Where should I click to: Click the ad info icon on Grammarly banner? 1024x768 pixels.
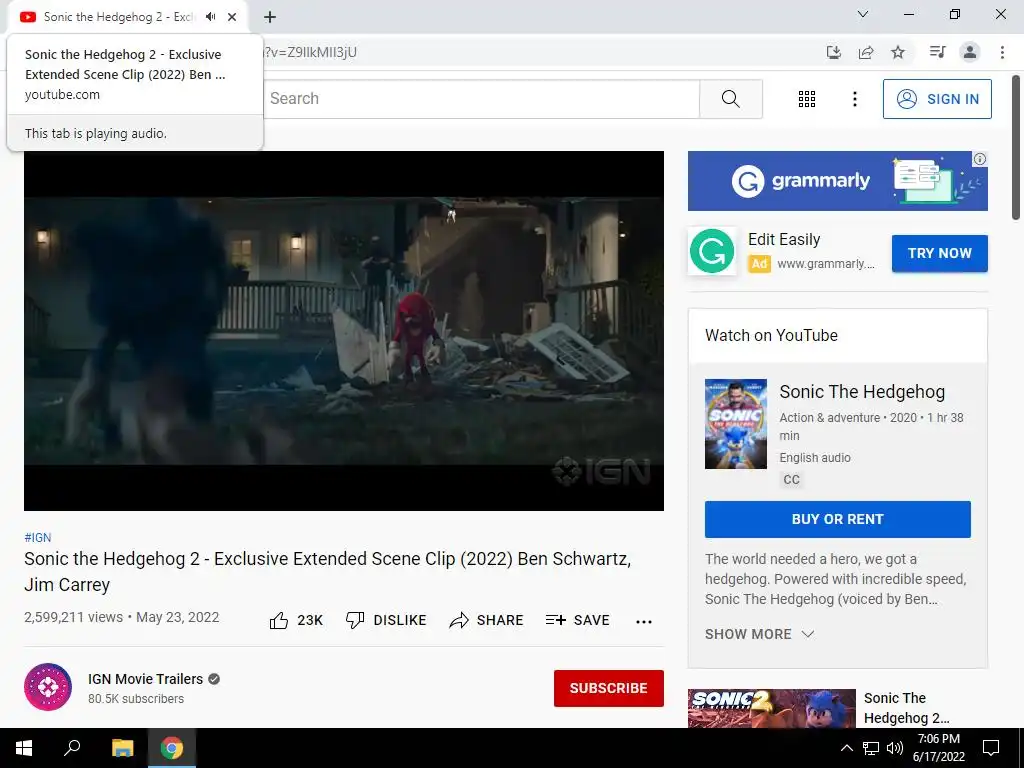pos(979,159)
